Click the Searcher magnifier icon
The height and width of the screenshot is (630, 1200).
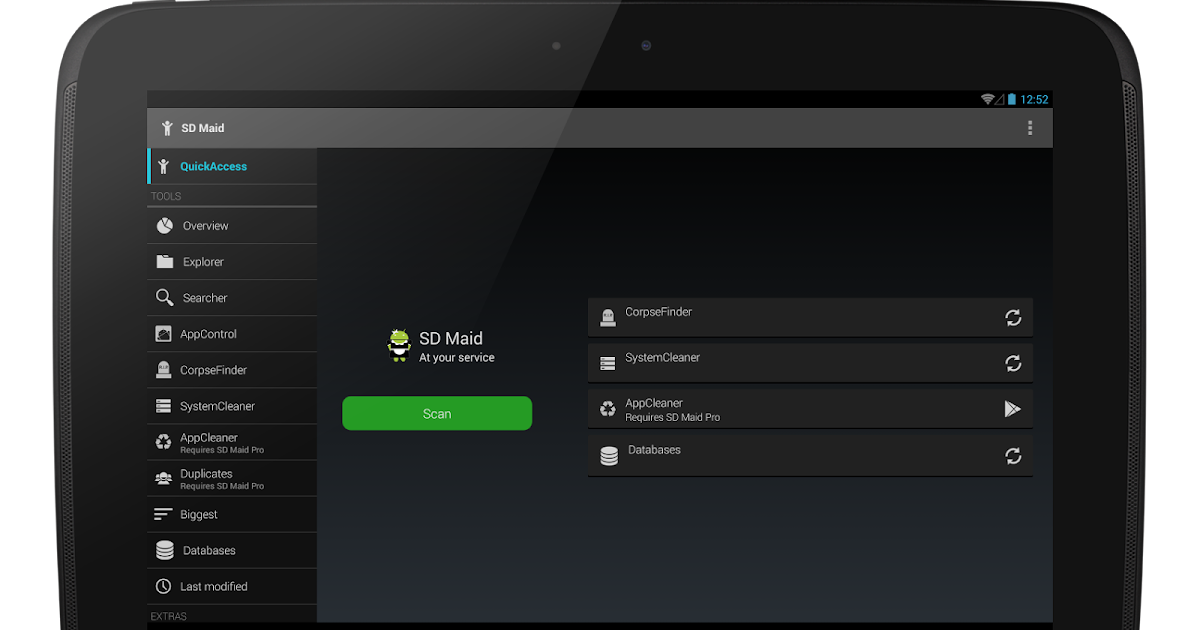165,298
